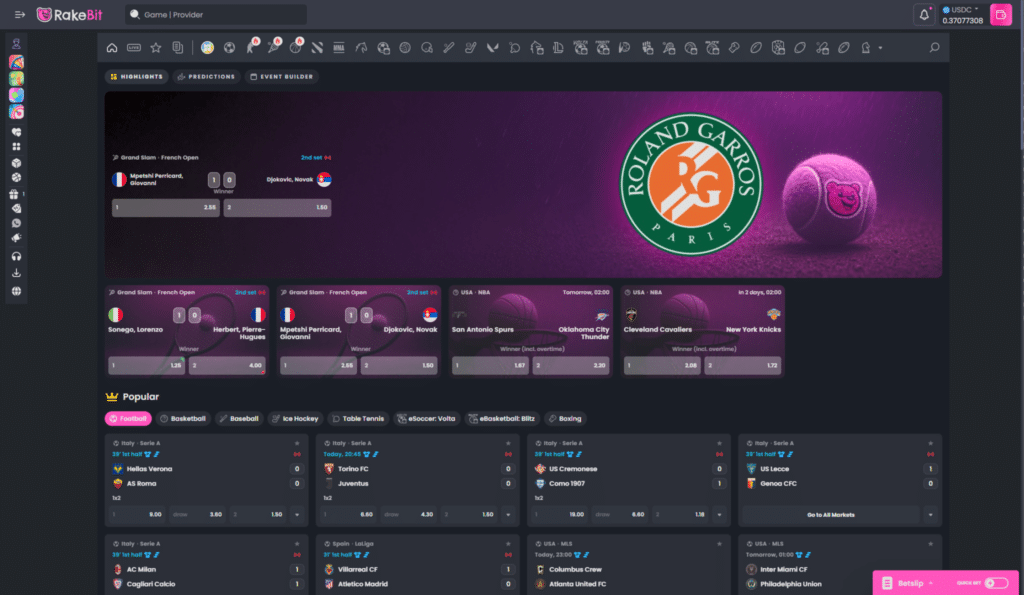The width and height of the screenshot is (1024, 595).
Task: Open the bet history slips icon
Action: click(178, 48)
